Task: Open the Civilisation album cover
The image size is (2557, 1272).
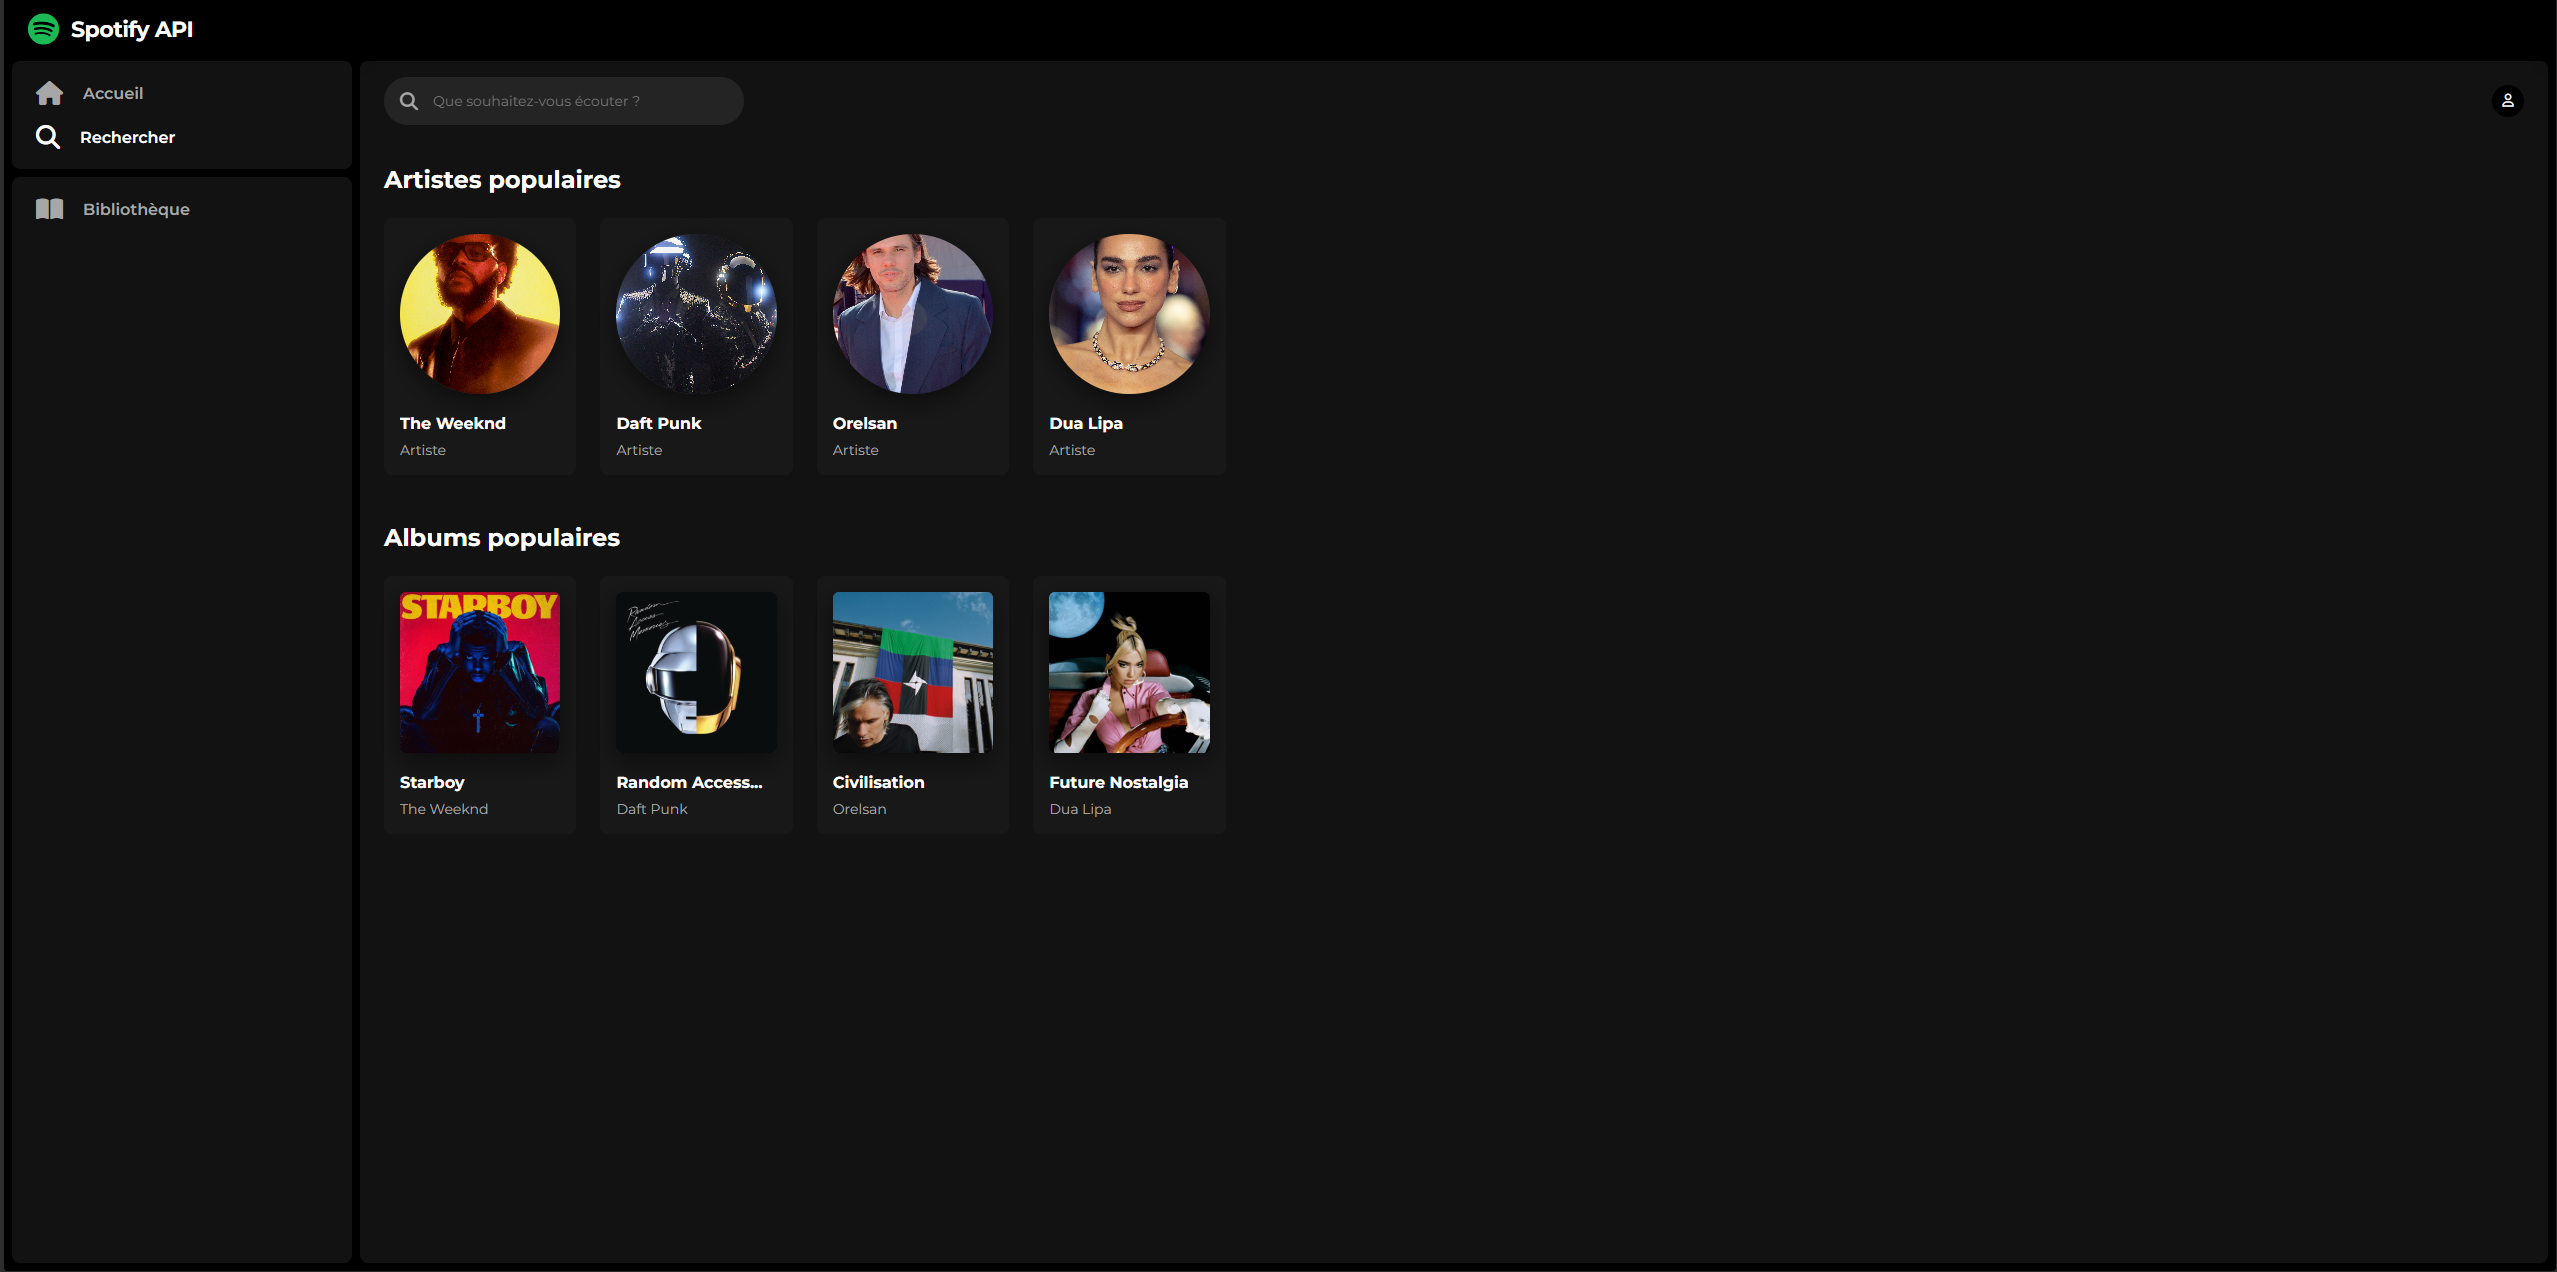Action: (913, 672)
